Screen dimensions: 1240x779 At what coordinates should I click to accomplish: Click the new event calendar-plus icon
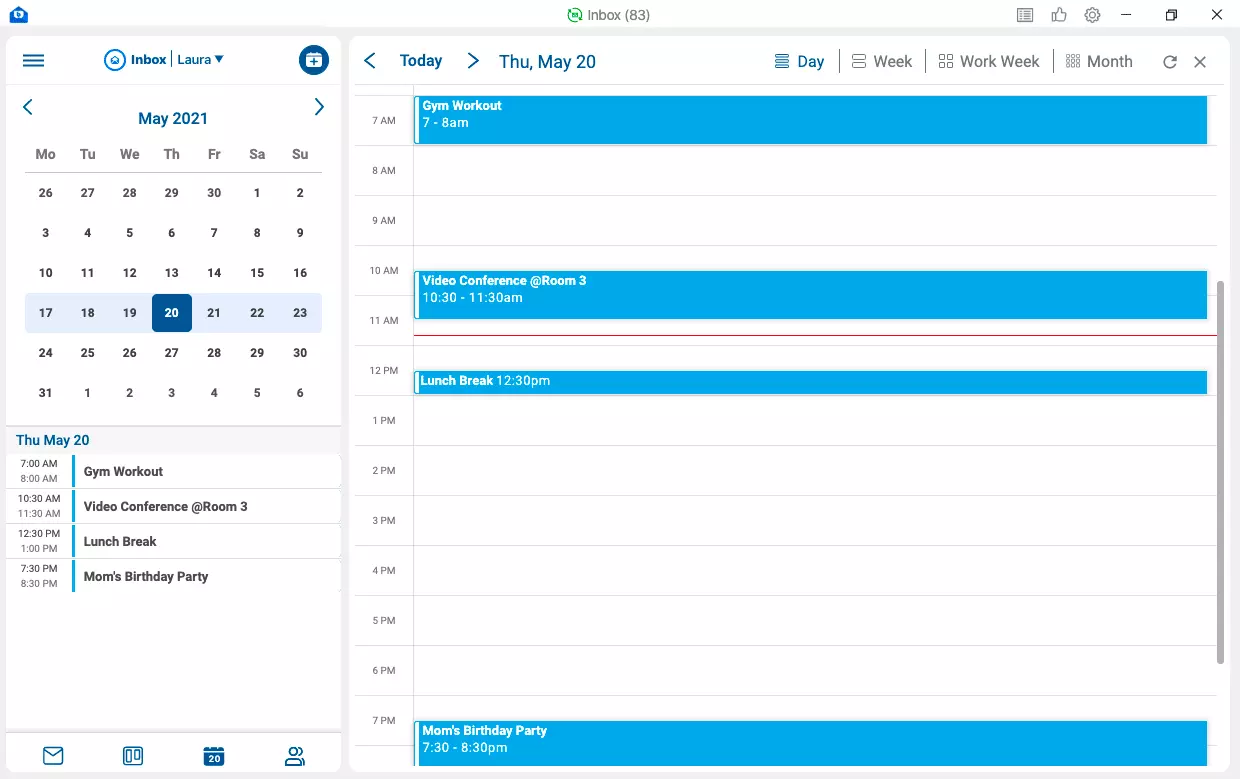tap(314, 60)
